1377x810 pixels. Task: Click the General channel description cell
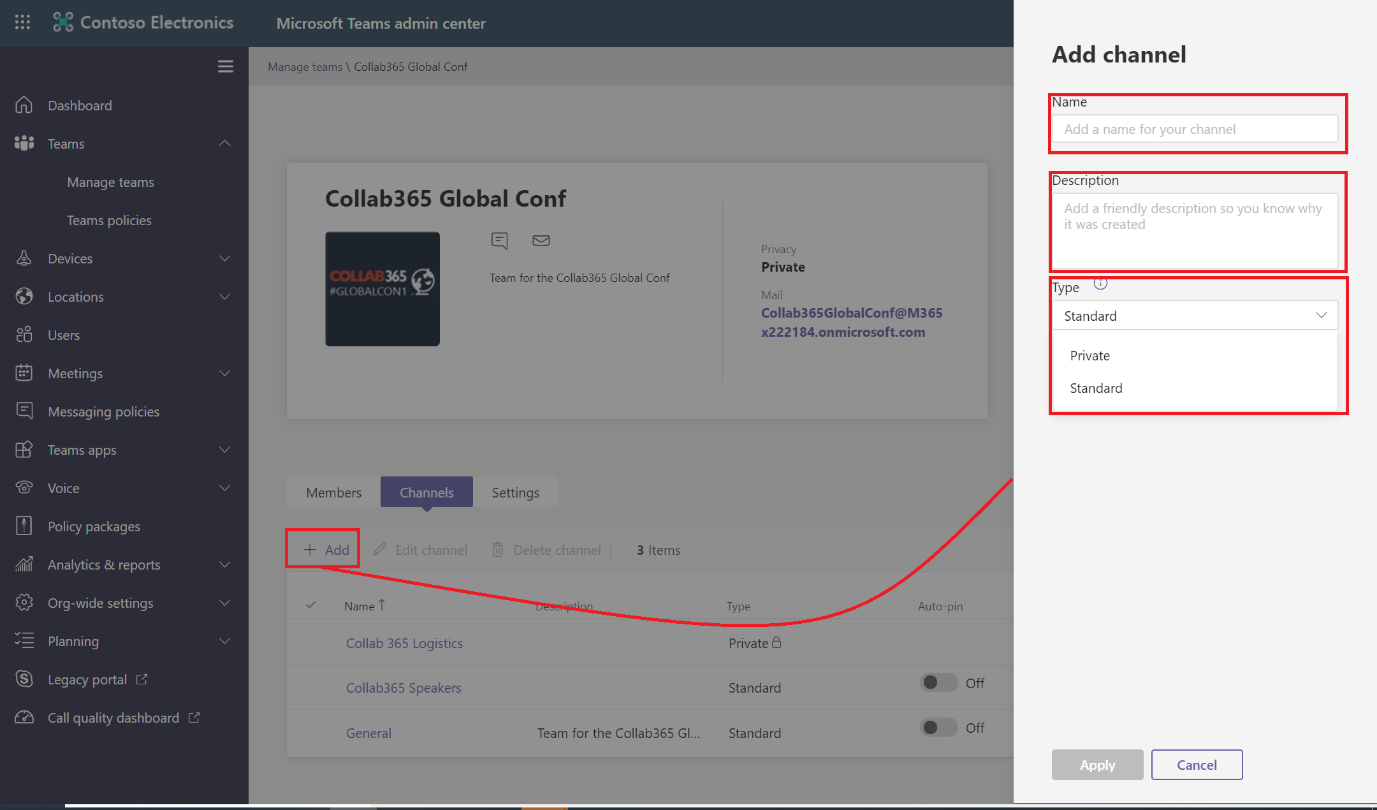pyautogui.click(x=619, y=733)
